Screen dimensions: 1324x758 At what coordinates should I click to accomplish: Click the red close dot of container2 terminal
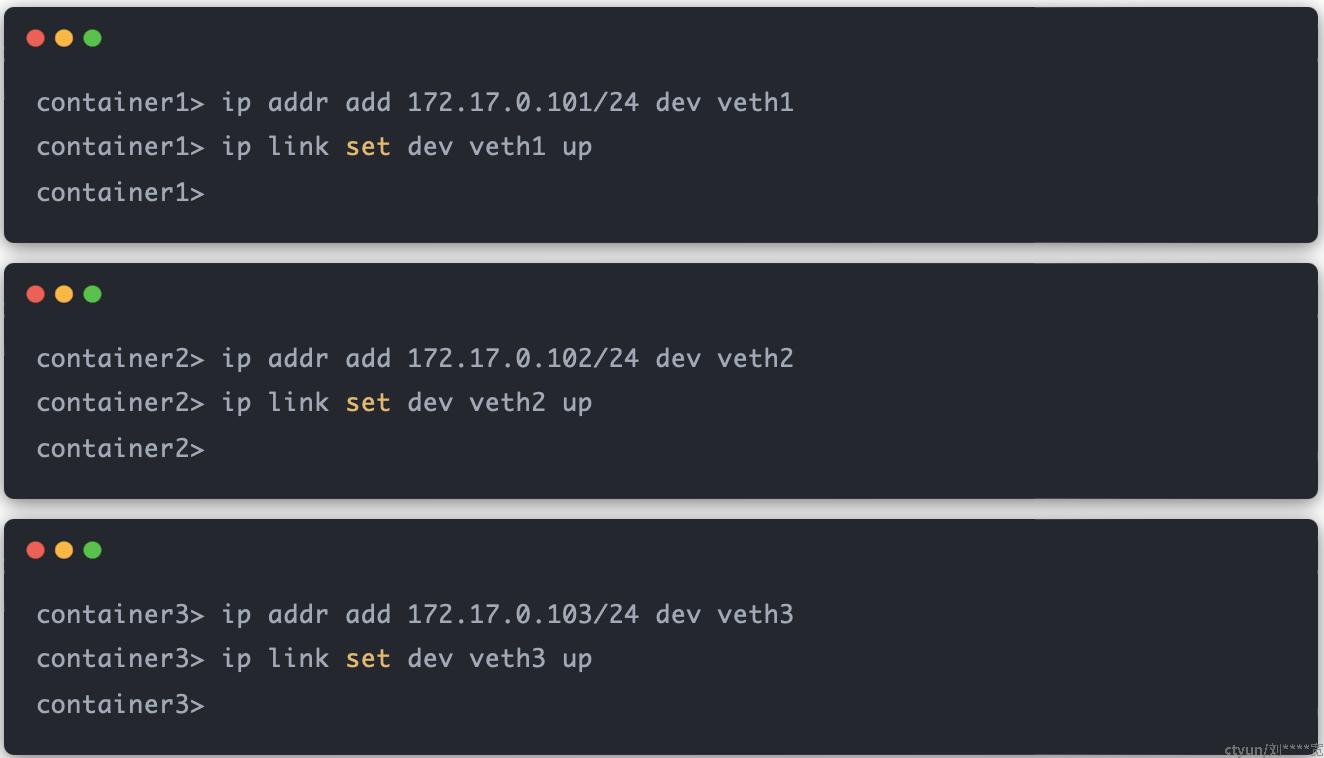36,294
